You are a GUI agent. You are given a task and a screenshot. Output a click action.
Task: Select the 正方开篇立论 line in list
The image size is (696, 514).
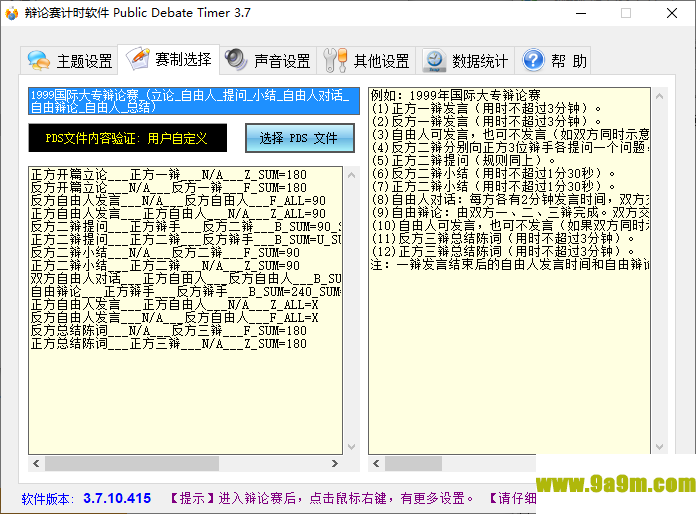[169, 174]
